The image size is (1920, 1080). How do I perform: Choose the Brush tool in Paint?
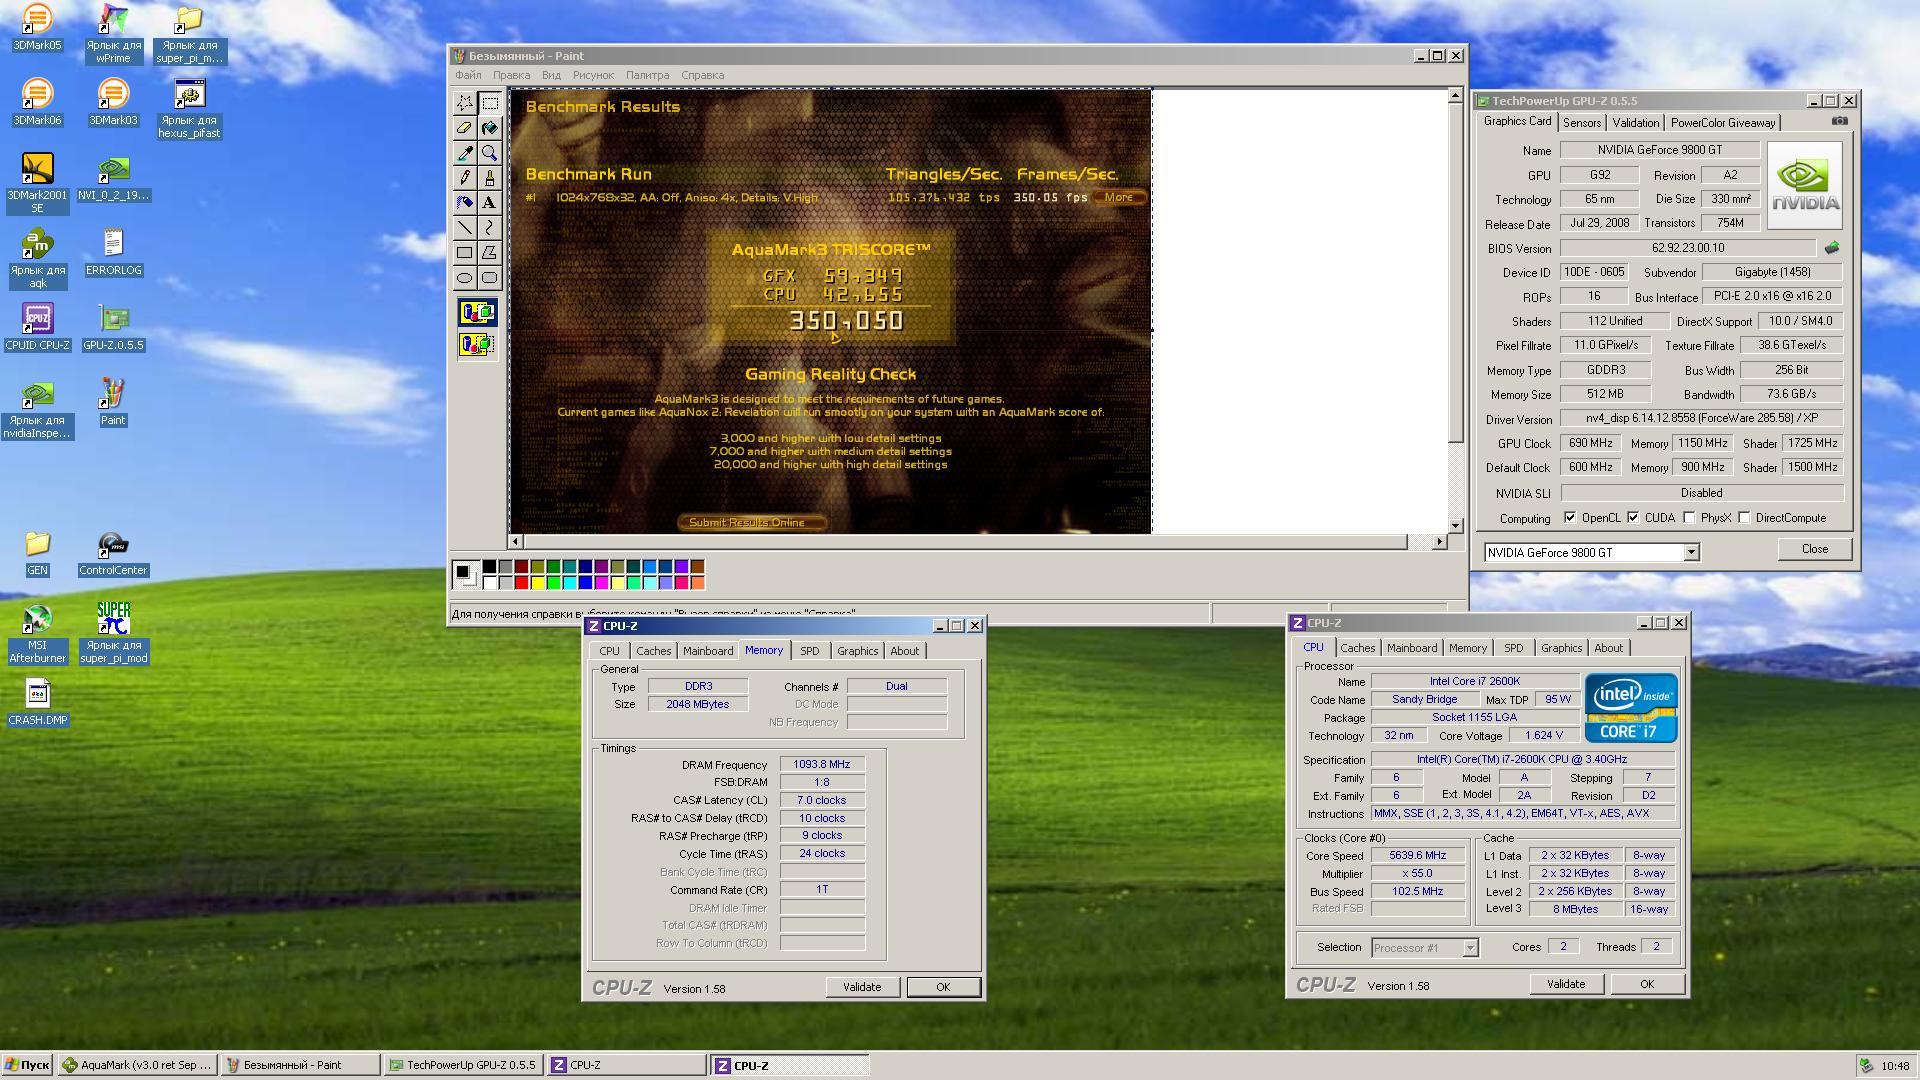tap(490, 177)
